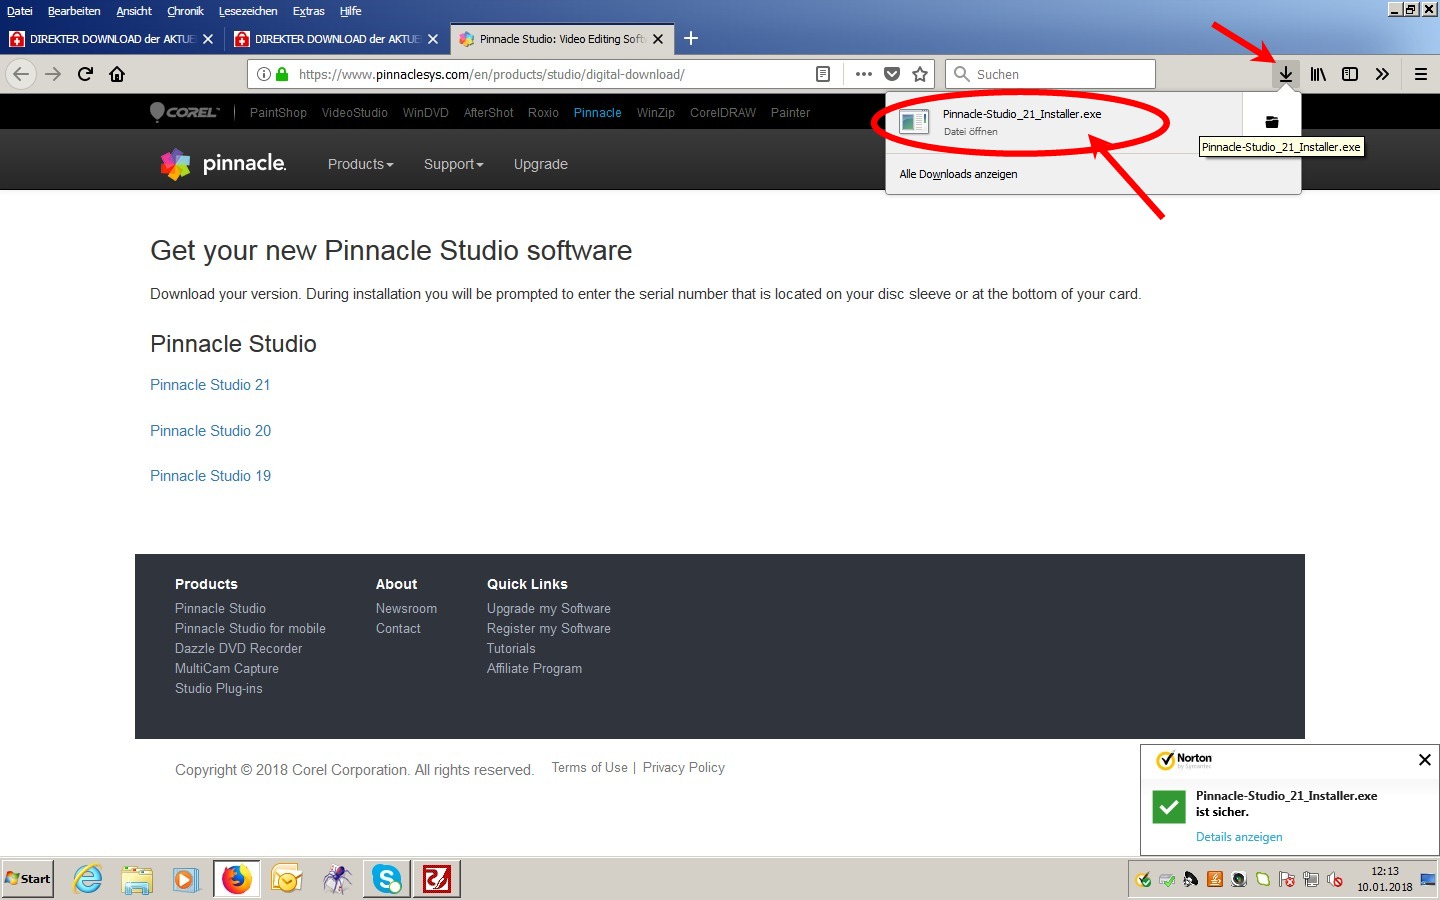Expand more tools overflow chevron
This screenshot has height=900, width=1440.
pos(1382,74)
